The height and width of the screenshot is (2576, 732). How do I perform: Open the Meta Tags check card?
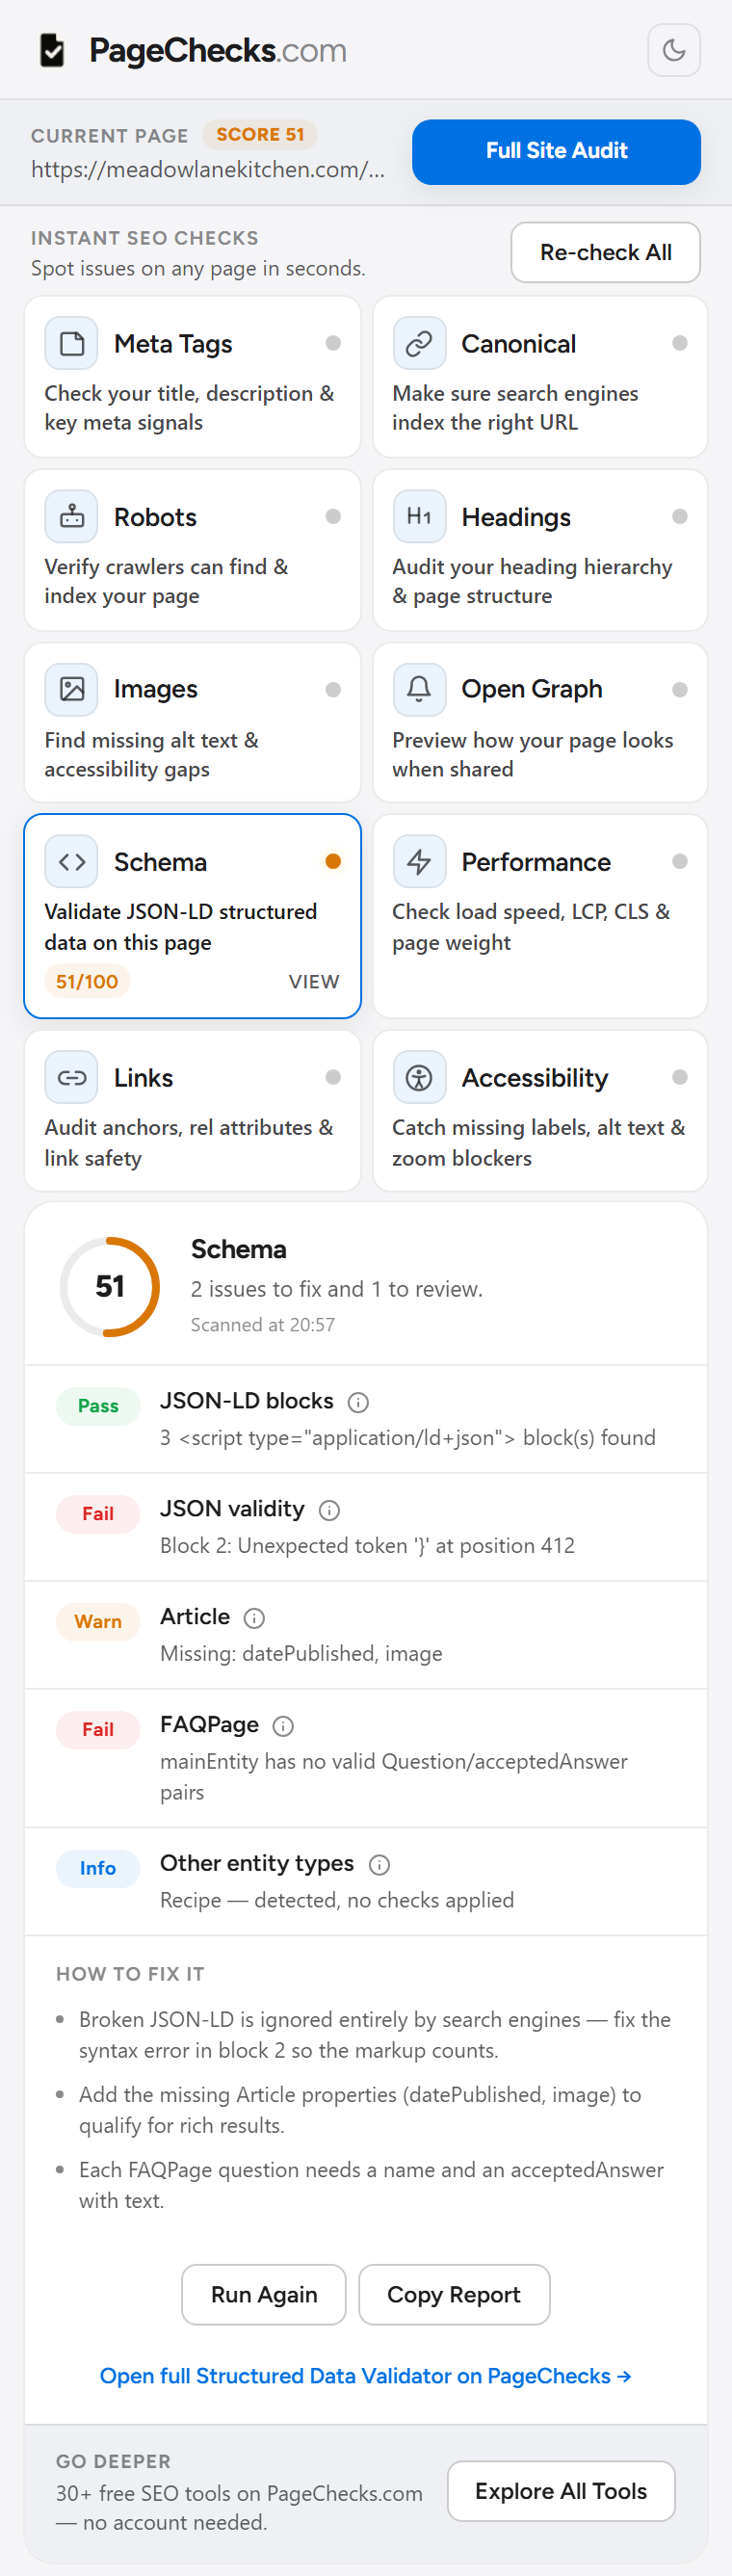pyautogui.click(x=192, y=377)
